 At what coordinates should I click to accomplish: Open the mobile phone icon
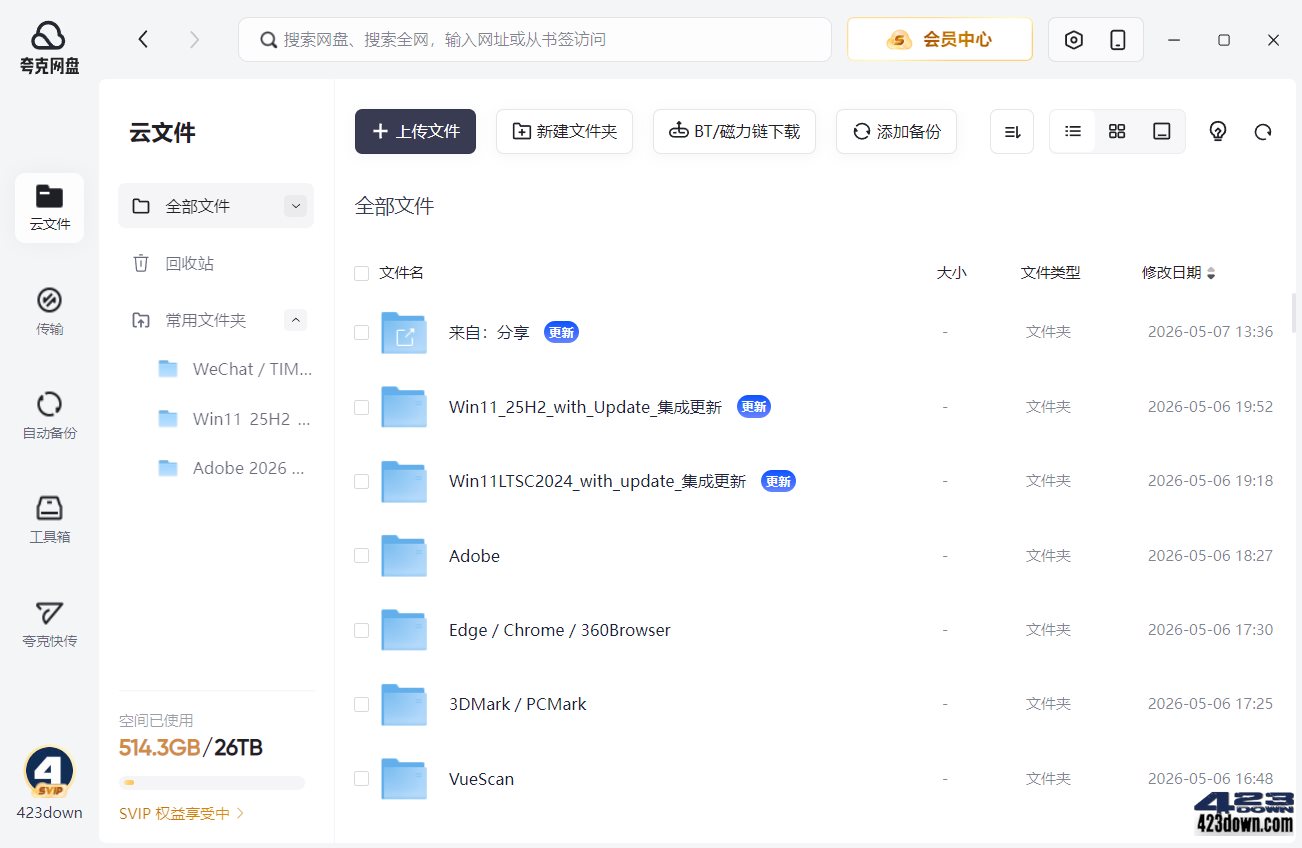pos(1118,40)
